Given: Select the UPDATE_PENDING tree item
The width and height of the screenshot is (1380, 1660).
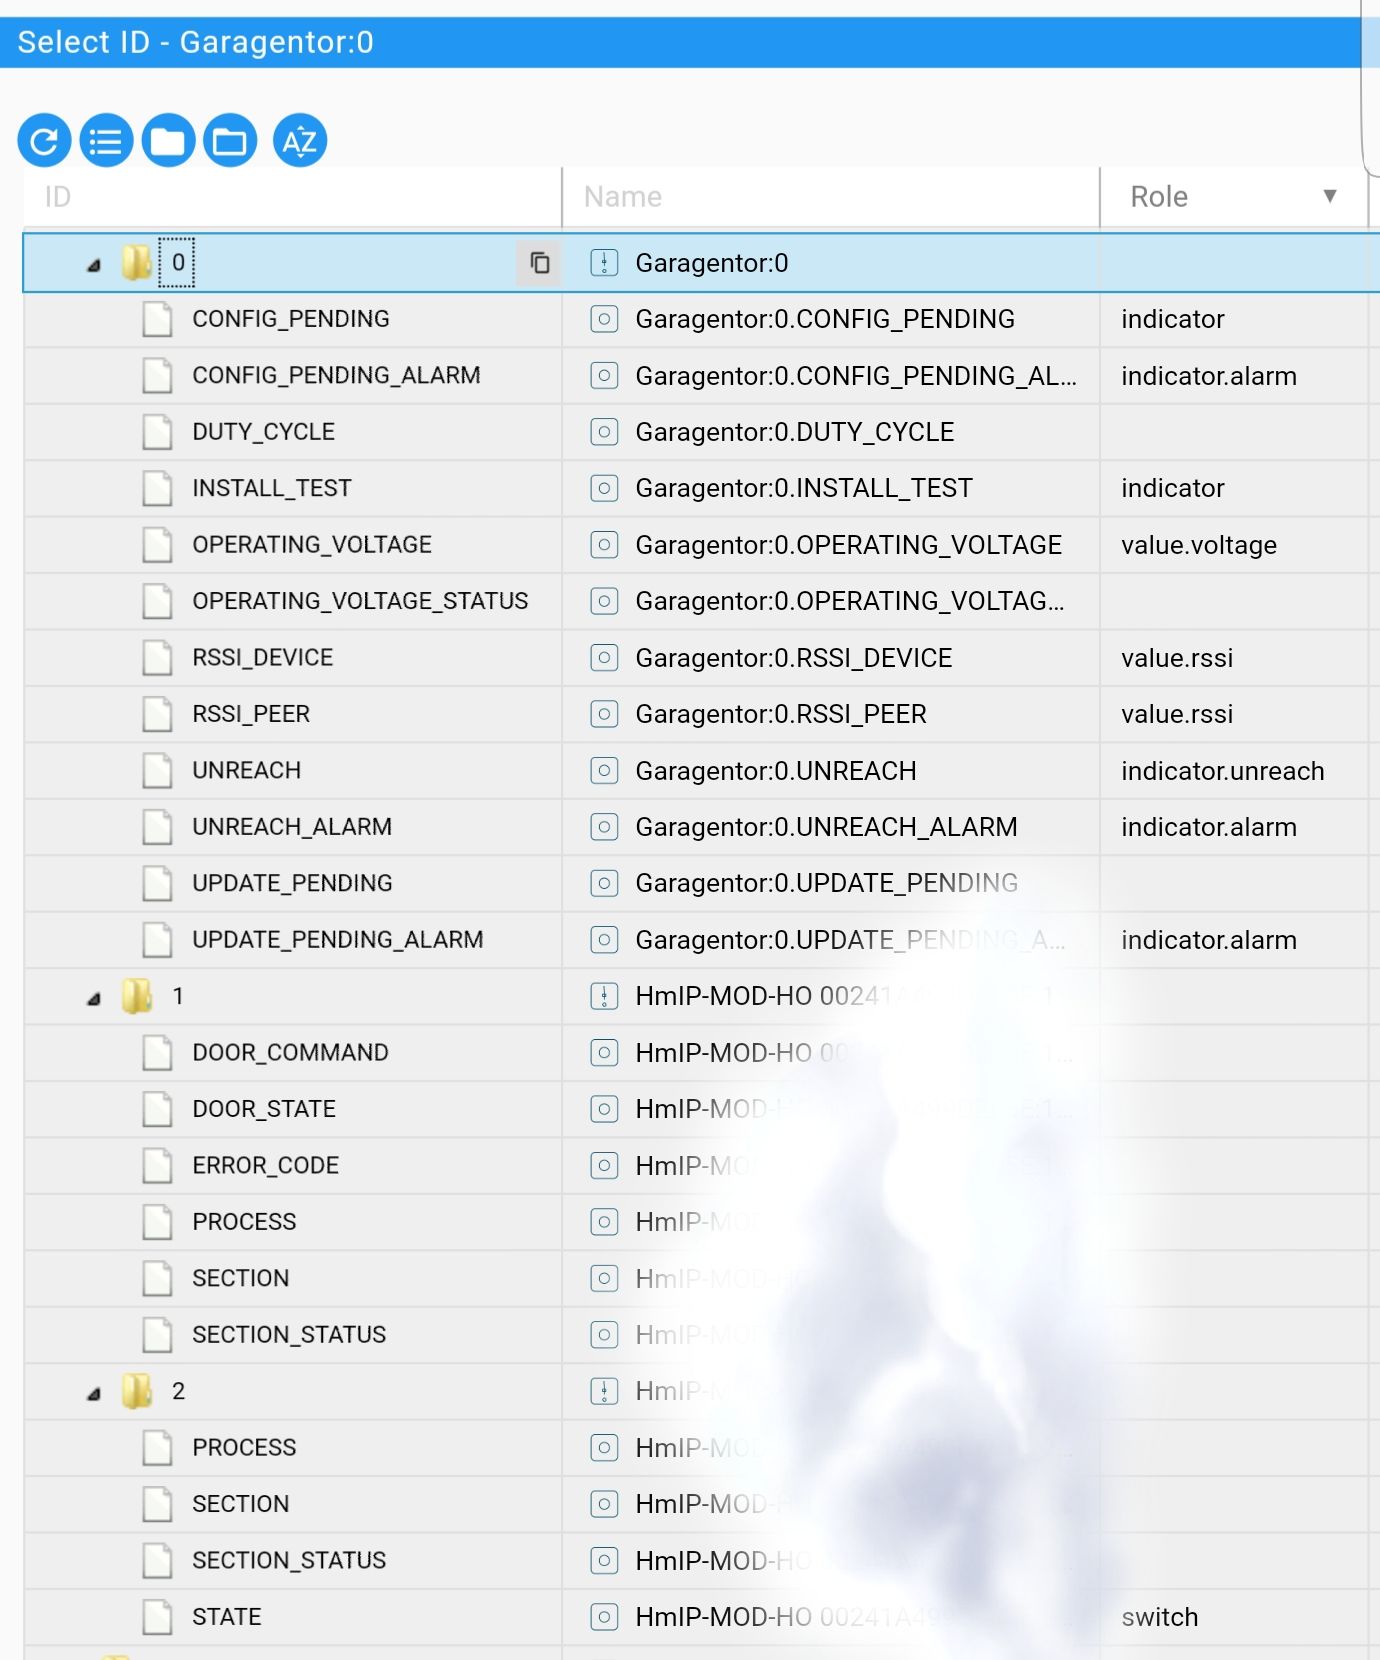Looking at the screenshot, I should point(292,884).
